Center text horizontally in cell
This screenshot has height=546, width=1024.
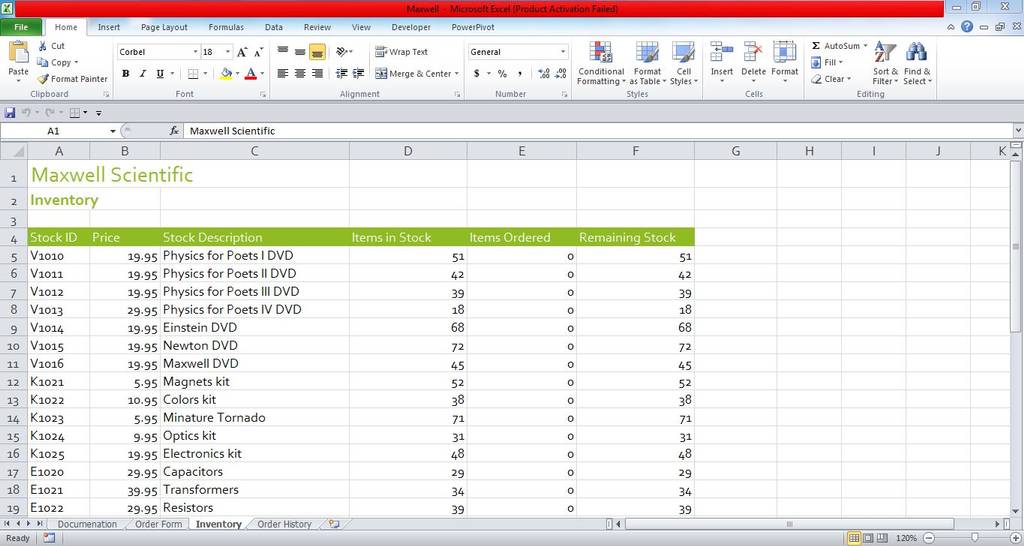pyautogui.click(x=300, y=74)
